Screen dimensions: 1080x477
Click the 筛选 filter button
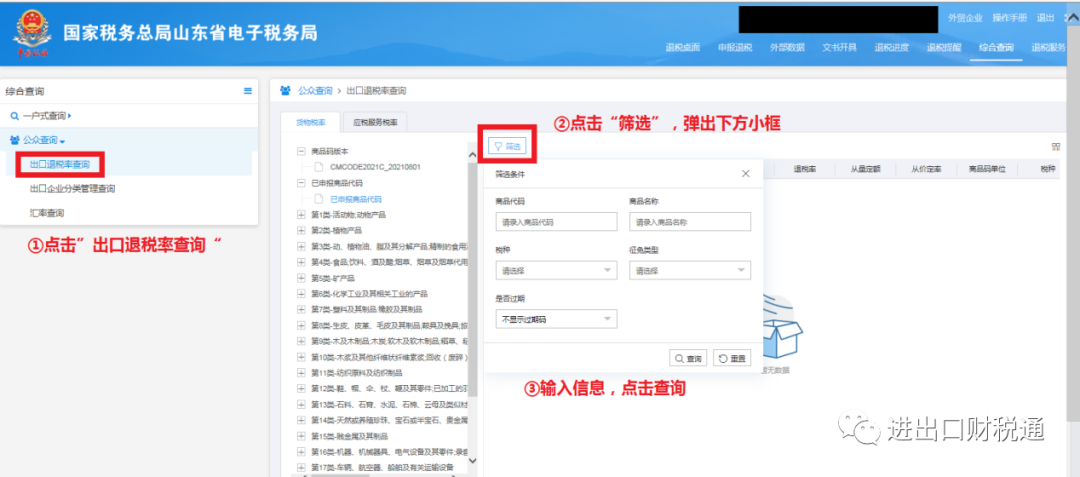(x=508, y=146)
